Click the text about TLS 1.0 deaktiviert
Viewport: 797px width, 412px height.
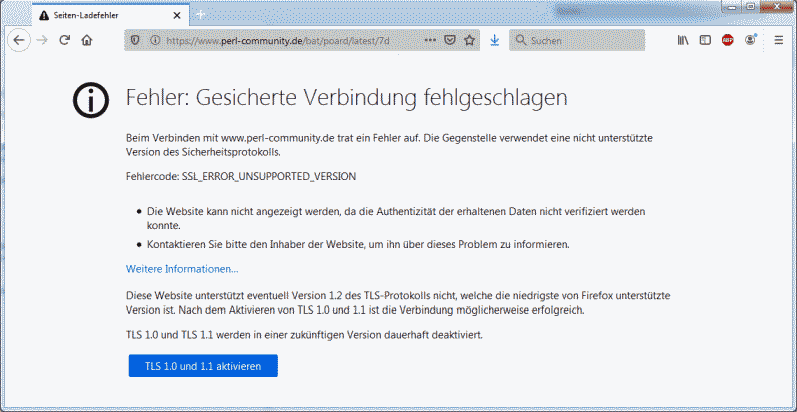(x=303, y=336)
